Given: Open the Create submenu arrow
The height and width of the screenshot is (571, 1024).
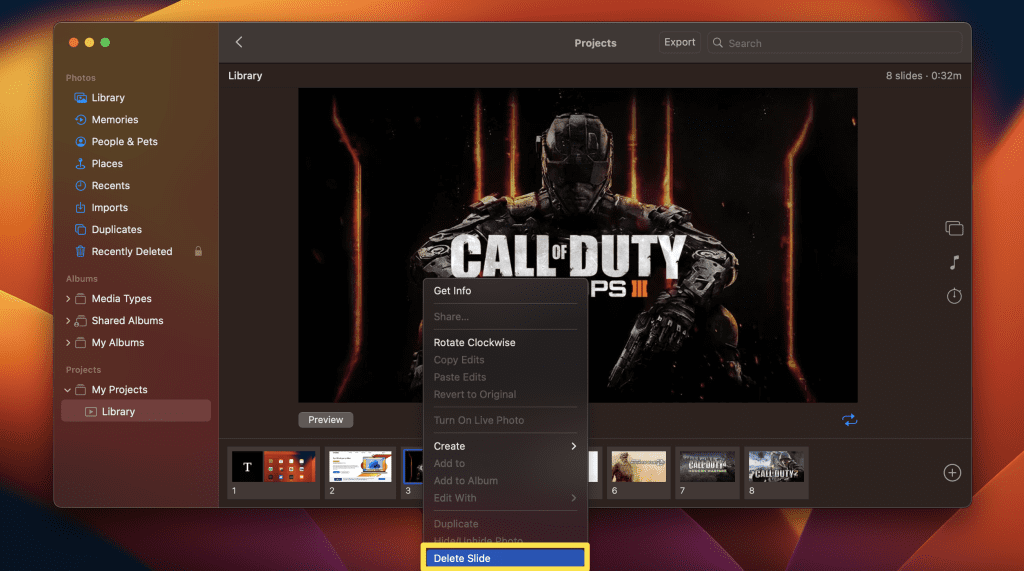Looking at the screenshot, I should tap(573, 446).
